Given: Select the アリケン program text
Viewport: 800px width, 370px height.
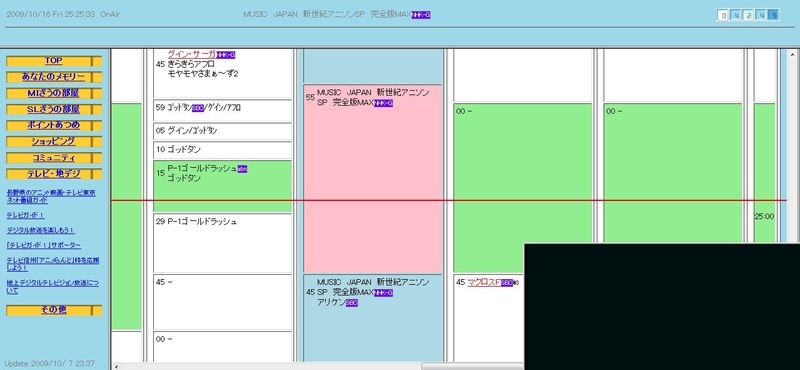Looking at the screenshot, I should point(331,303).
